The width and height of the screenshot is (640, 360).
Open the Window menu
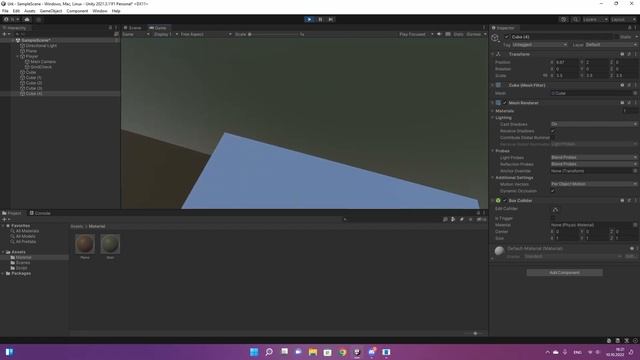(100, 11)
